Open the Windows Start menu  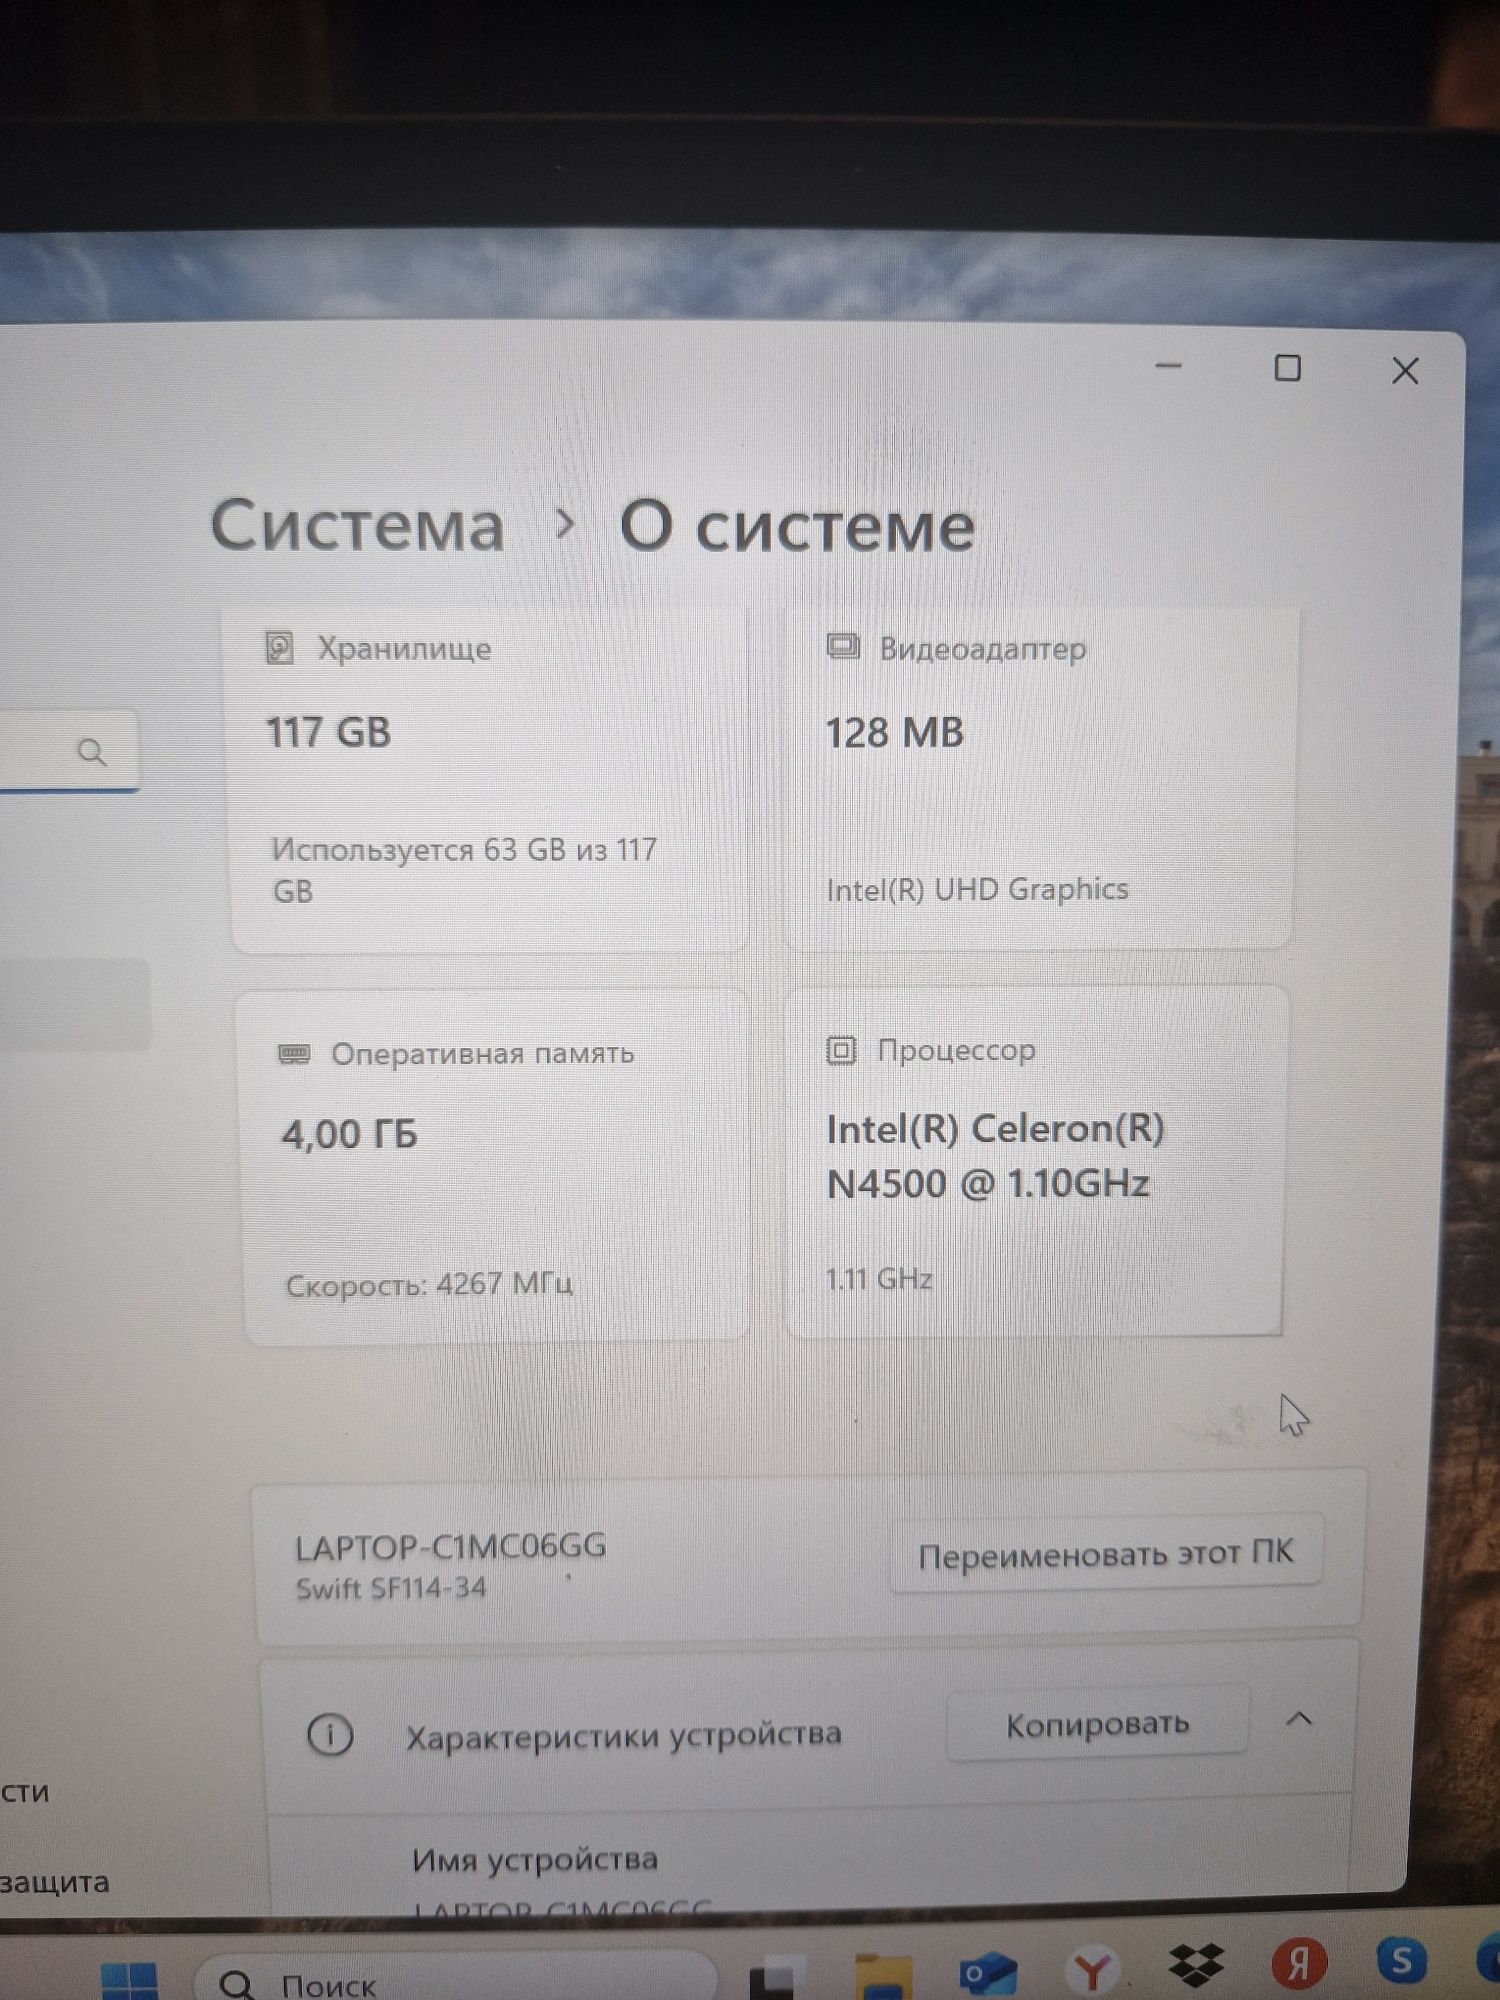[x=130, y=1979]
